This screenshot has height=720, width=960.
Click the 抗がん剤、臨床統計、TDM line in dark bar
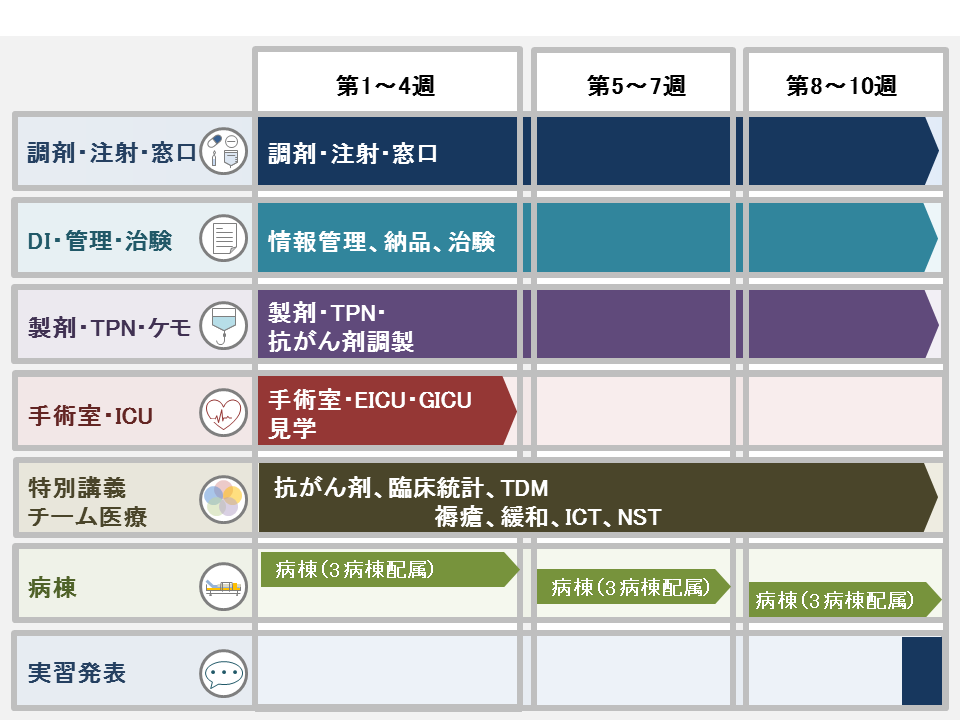tap(411, 488)
